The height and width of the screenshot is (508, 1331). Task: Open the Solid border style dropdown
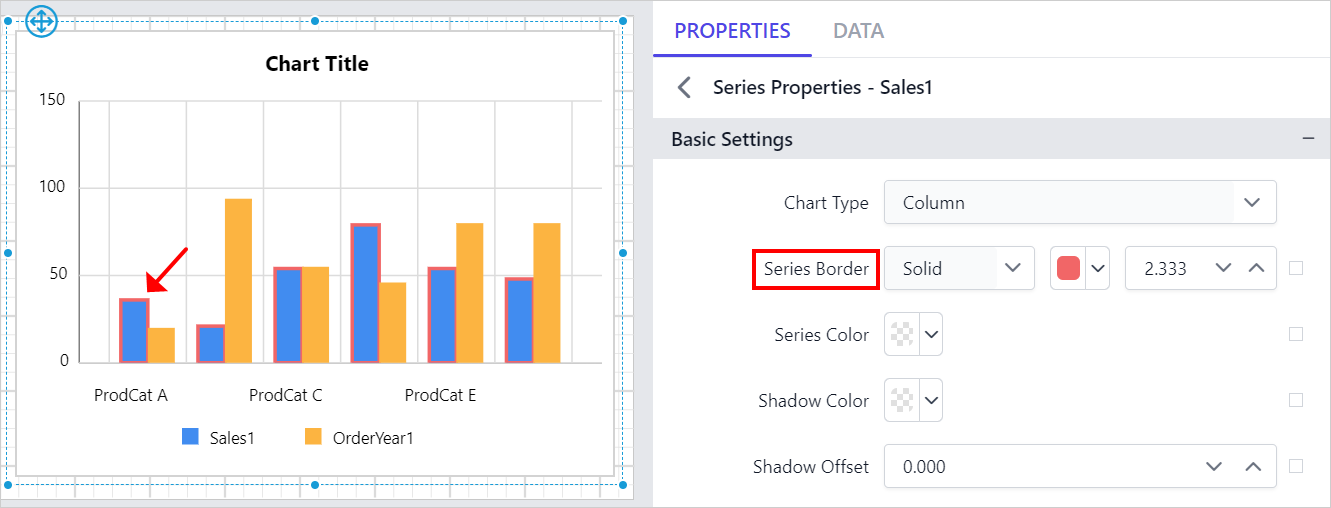1012,268
